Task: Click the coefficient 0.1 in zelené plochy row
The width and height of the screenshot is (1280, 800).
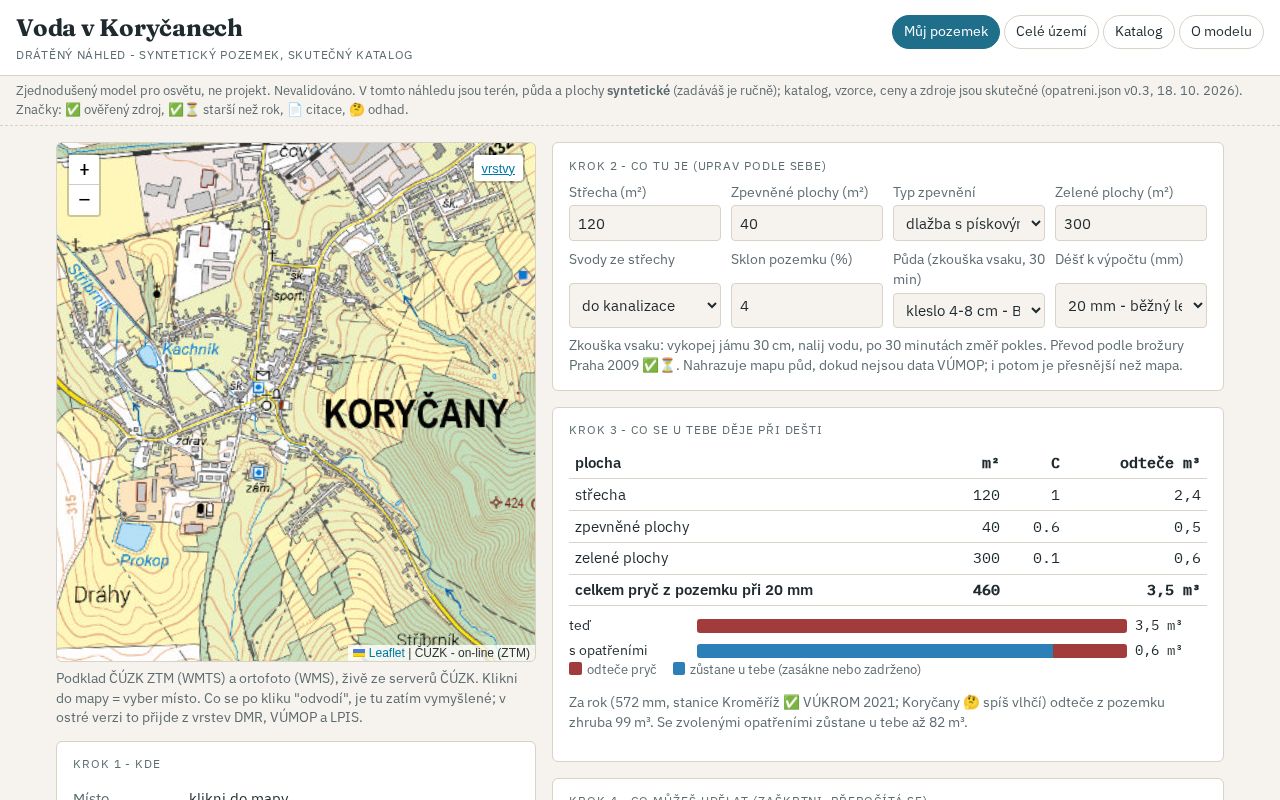Action: [1046, 558]
